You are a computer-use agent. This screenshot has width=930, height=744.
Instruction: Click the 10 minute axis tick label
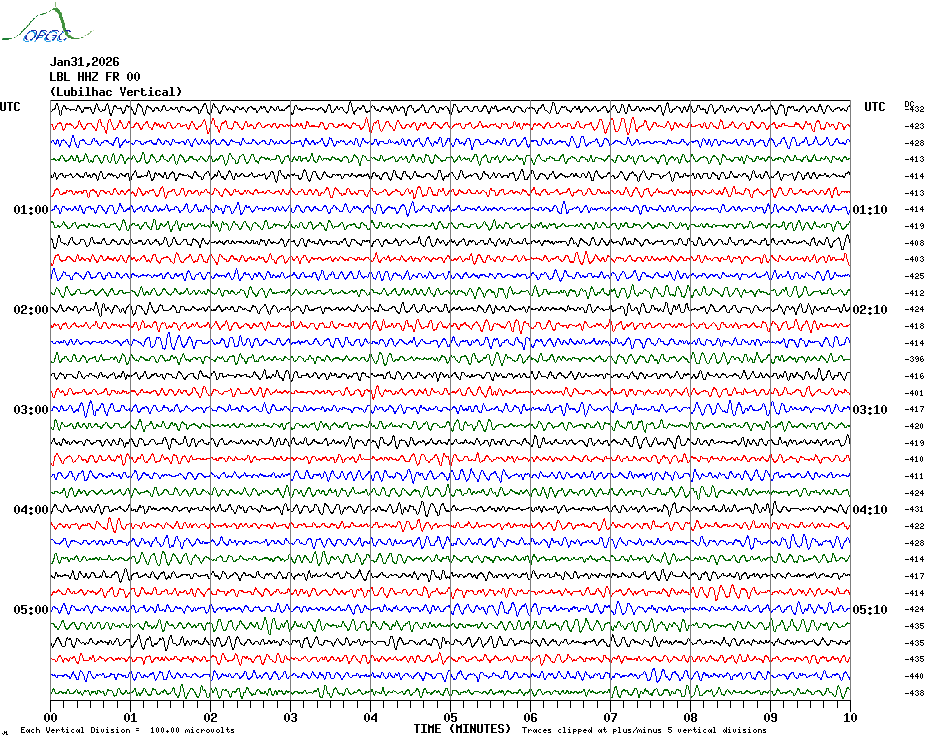(x=851, y=718)
